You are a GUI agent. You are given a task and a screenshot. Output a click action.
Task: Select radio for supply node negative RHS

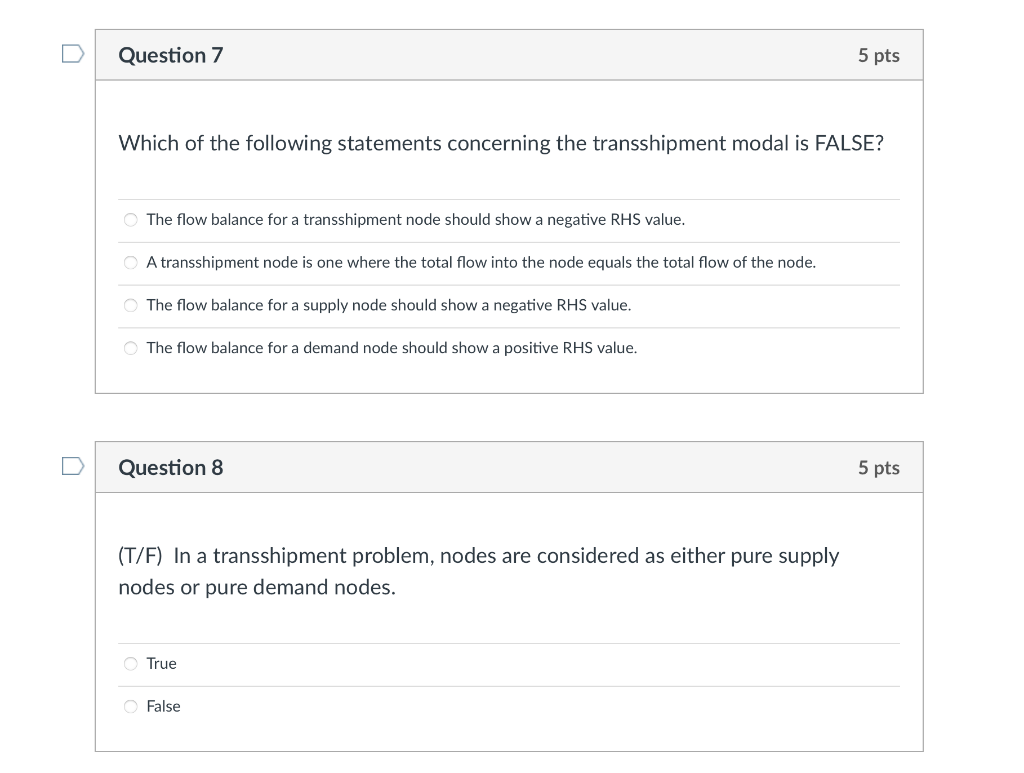pos(131,306)
